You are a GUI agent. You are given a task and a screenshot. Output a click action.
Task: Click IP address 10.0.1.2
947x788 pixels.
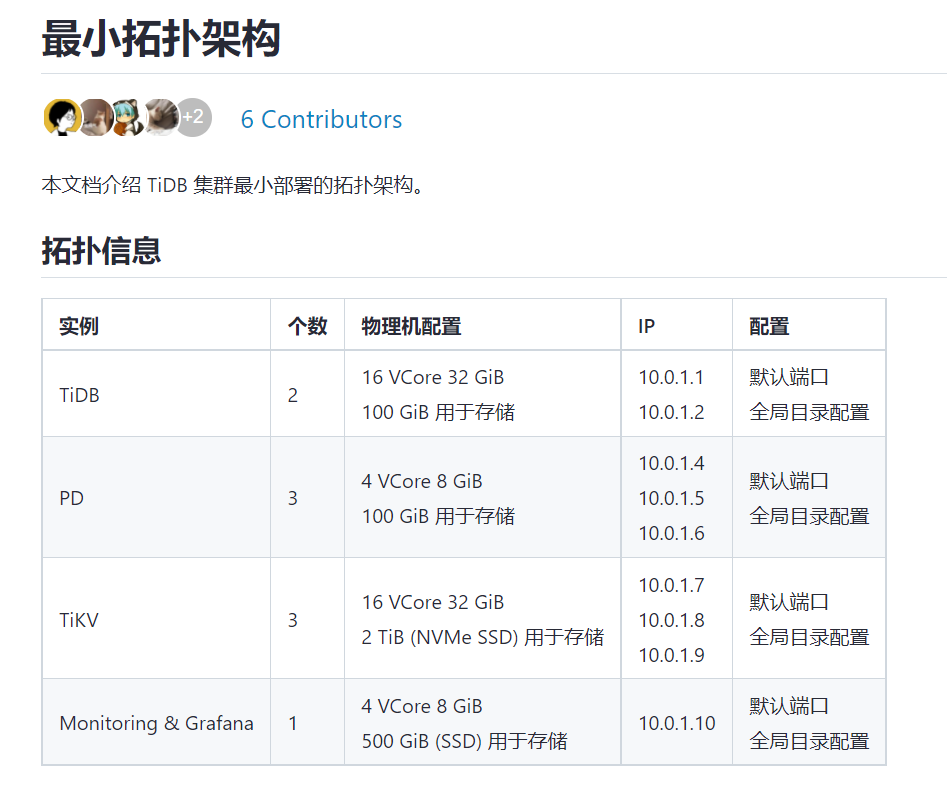[671, 412]
